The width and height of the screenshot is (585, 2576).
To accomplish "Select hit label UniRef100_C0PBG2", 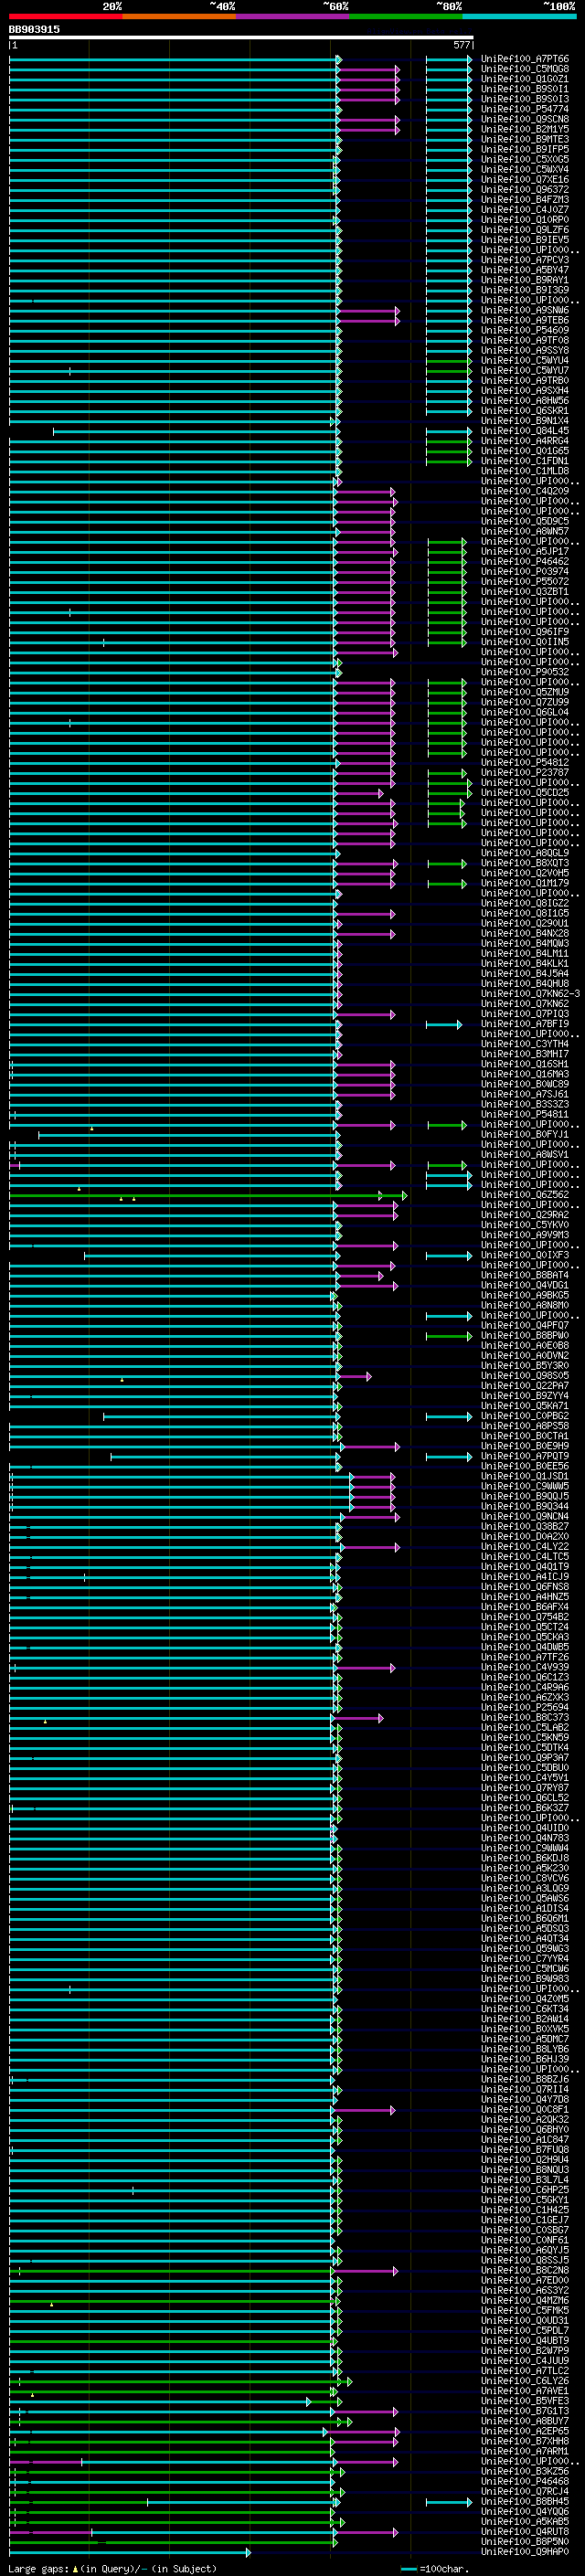I will click(x=524, y=1415).
